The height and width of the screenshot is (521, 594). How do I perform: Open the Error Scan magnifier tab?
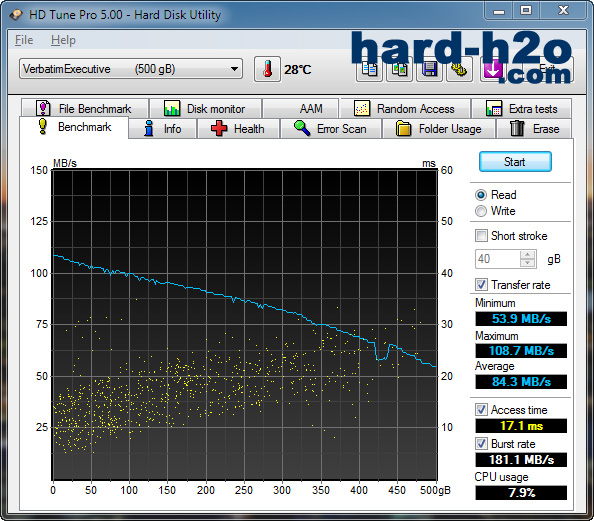pos(331,129)
